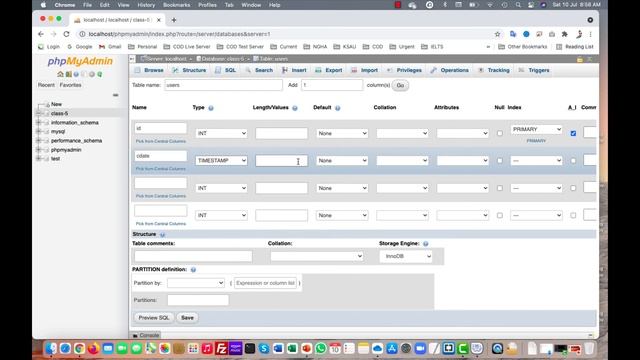Open InnoDB storage engine dropdown
The height and width of the screenshot is (360, 640).
[406, 256]
